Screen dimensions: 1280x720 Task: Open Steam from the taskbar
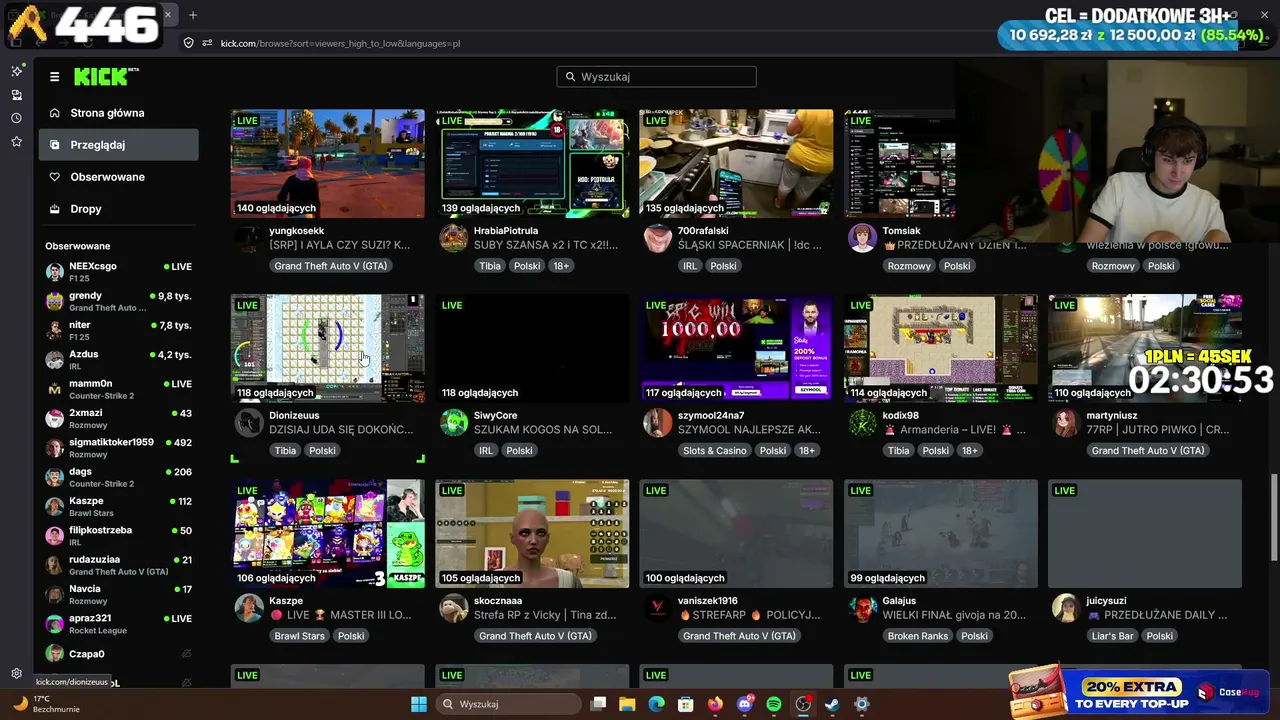coord(832,704)
